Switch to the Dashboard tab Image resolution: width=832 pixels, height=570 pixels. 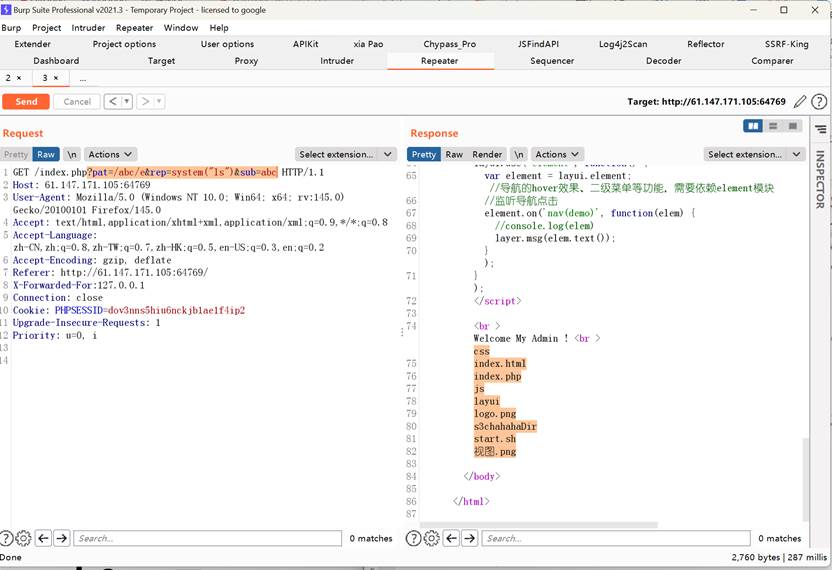click(x=56, y=61)
